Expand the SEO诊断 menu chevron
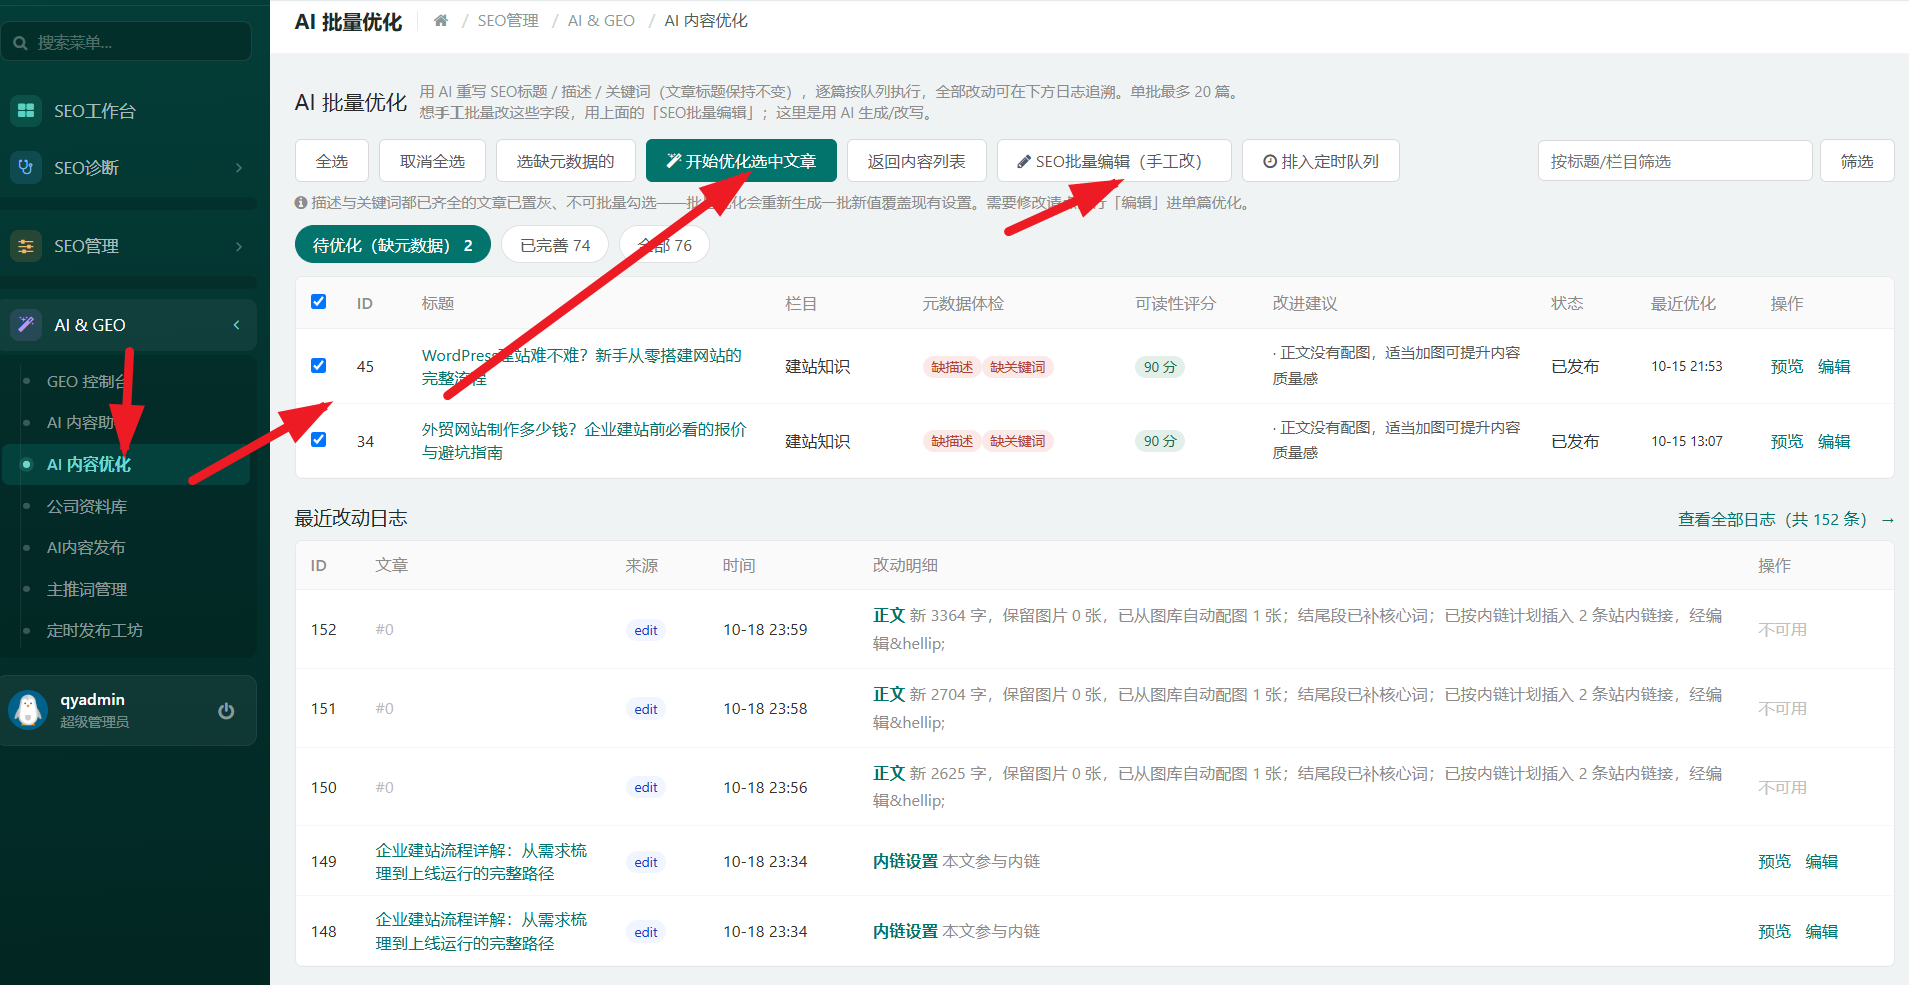 point(238,167)
